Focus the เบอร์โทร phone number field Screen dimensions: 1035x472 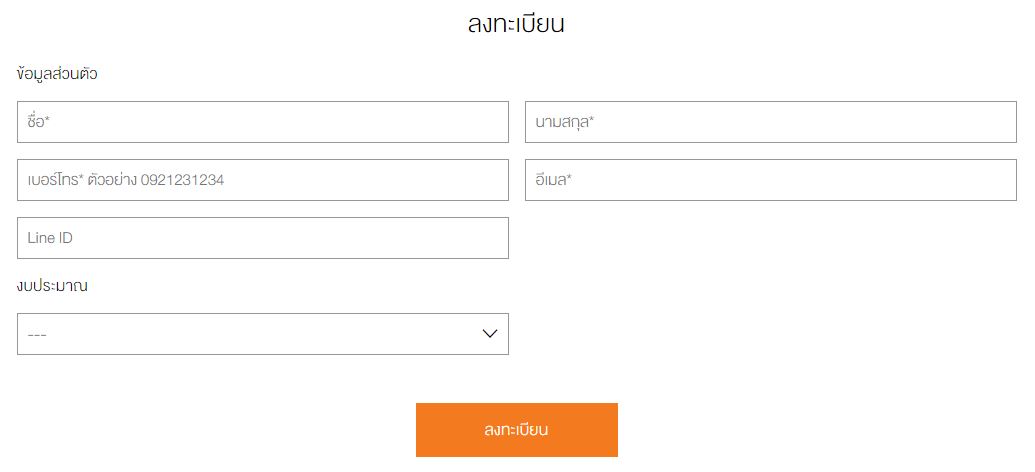262,180
